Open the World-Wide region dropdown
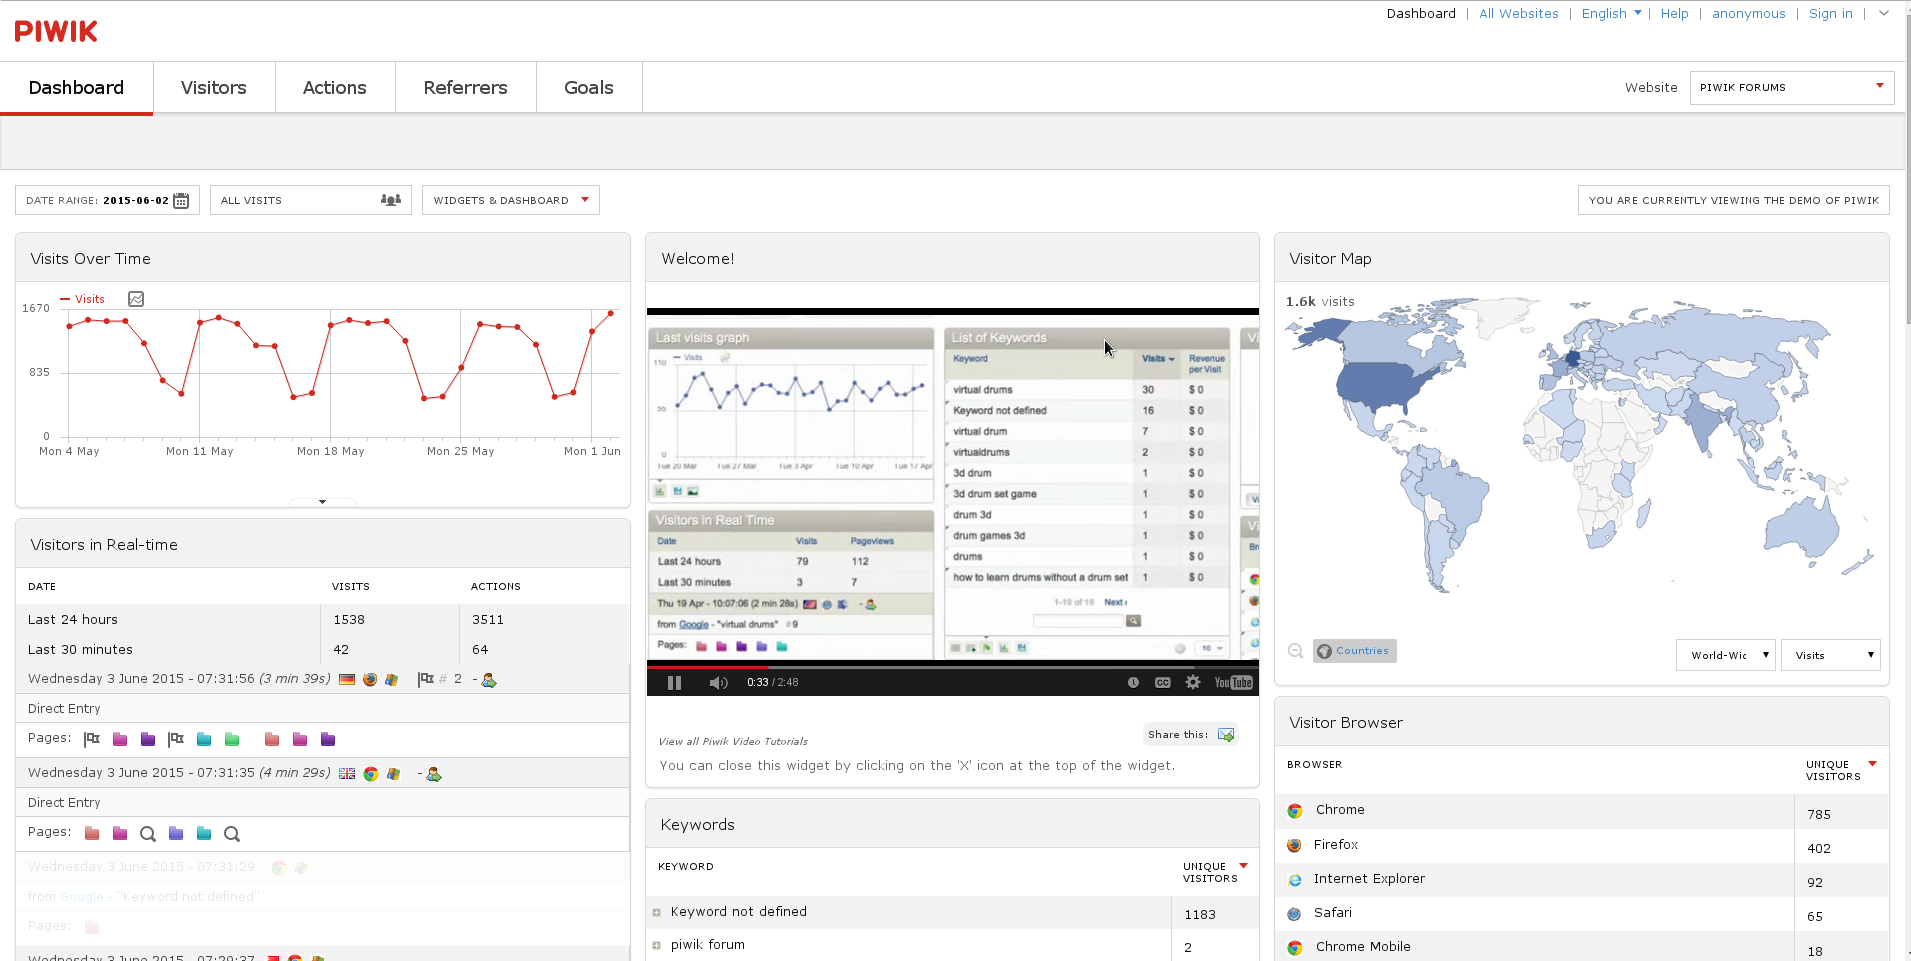Screen dimensions: 1911x961 pos(1725,655)
